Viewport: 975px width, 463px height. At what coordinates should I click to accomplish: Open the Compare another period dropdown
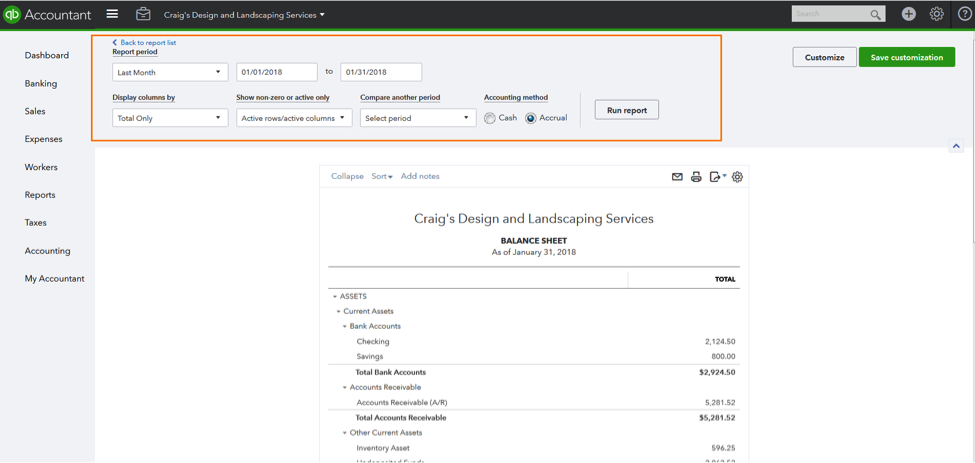418,118
